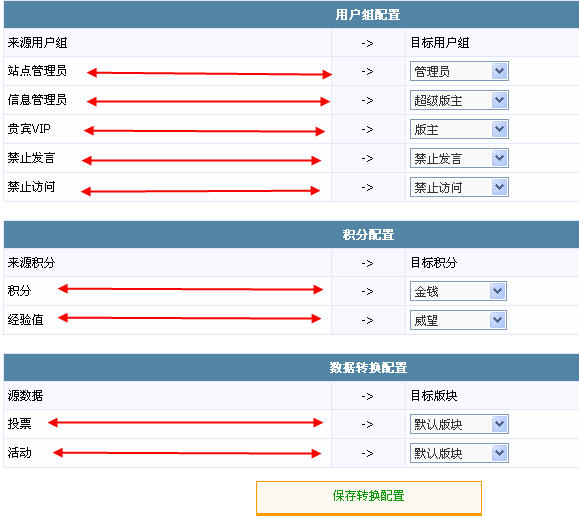Click the 保存转换配置 button
This screenshot has height=516, width=579.
(369, 497)
